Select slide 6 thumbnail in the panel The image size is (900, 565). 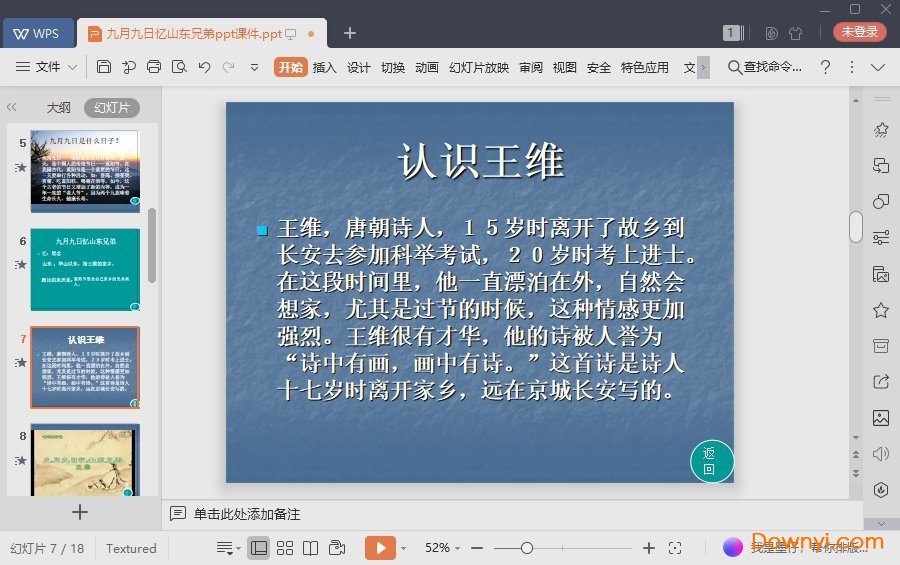click(85, 268)
